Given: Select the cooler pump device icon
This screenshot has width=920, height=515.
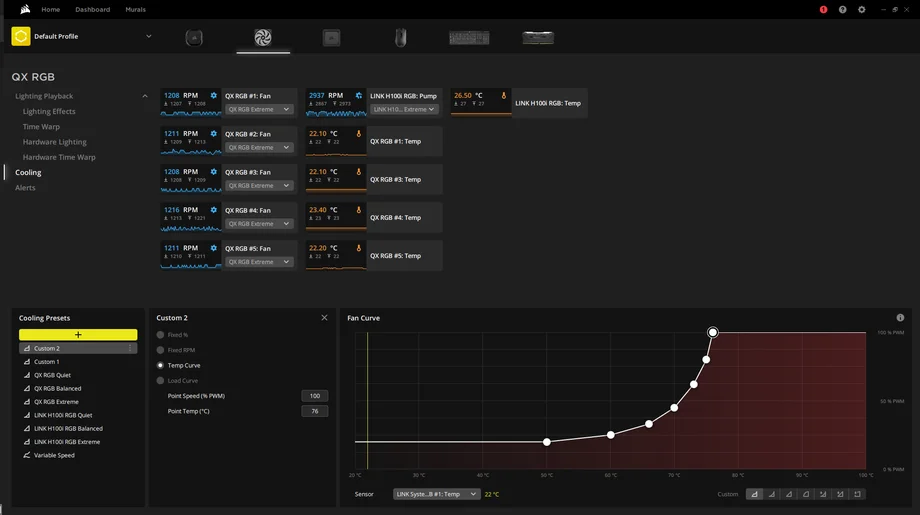Looking at the screenshot, I should point(194,38).
